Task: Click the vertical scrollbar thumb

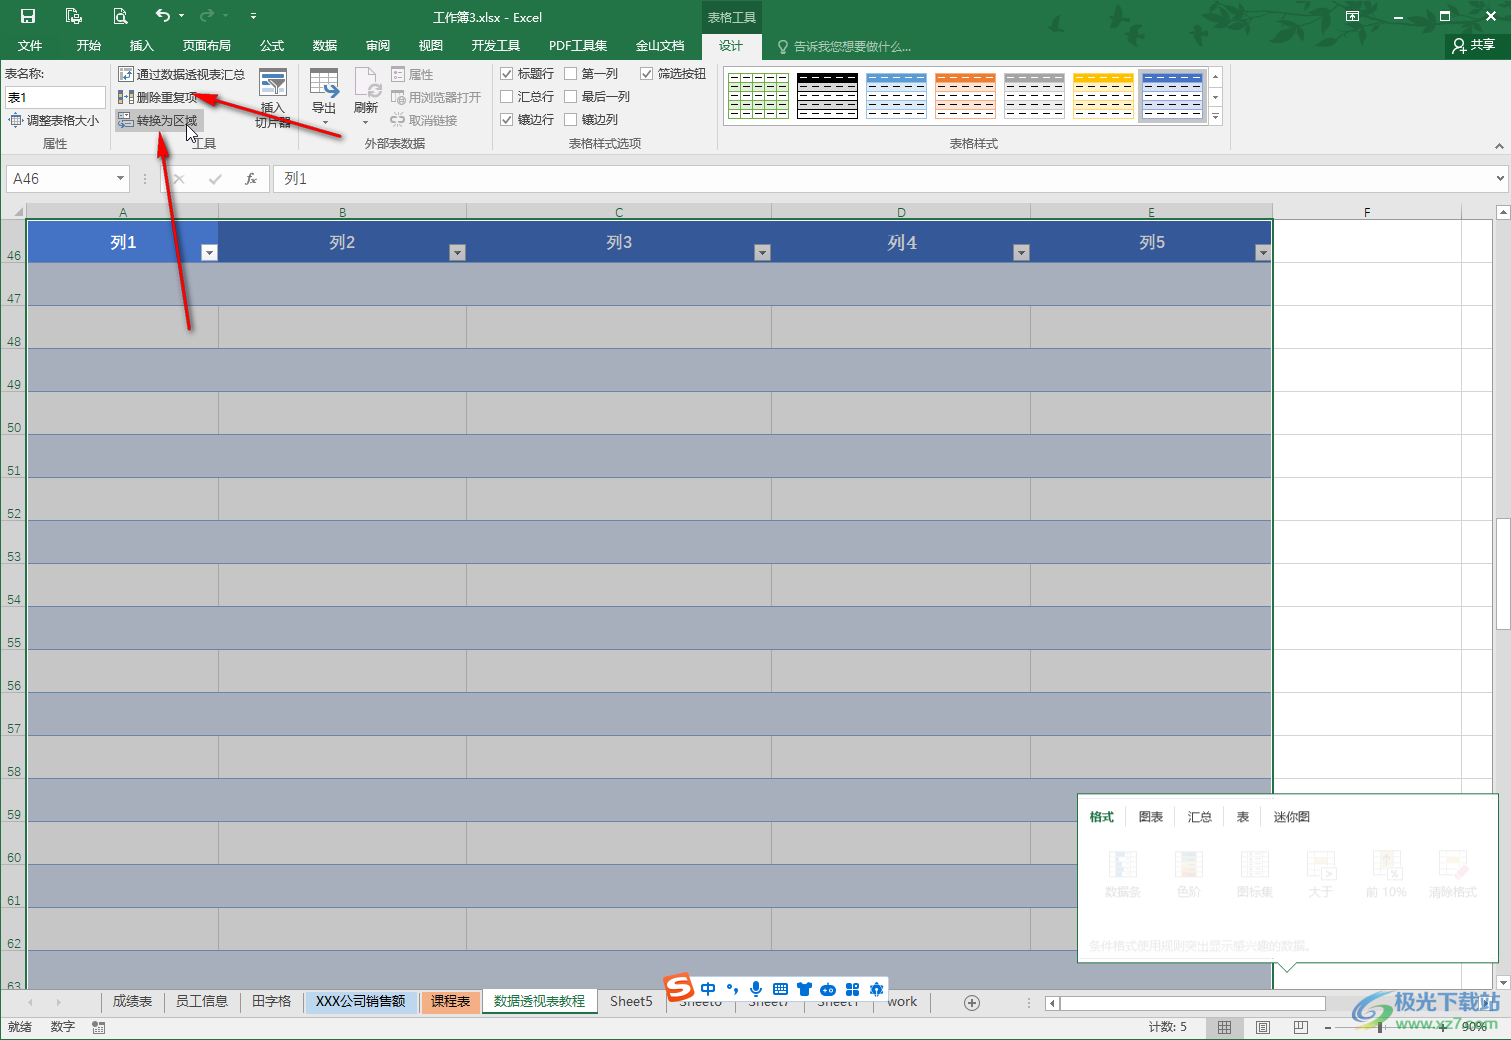Action: [x=1503, y=573]
